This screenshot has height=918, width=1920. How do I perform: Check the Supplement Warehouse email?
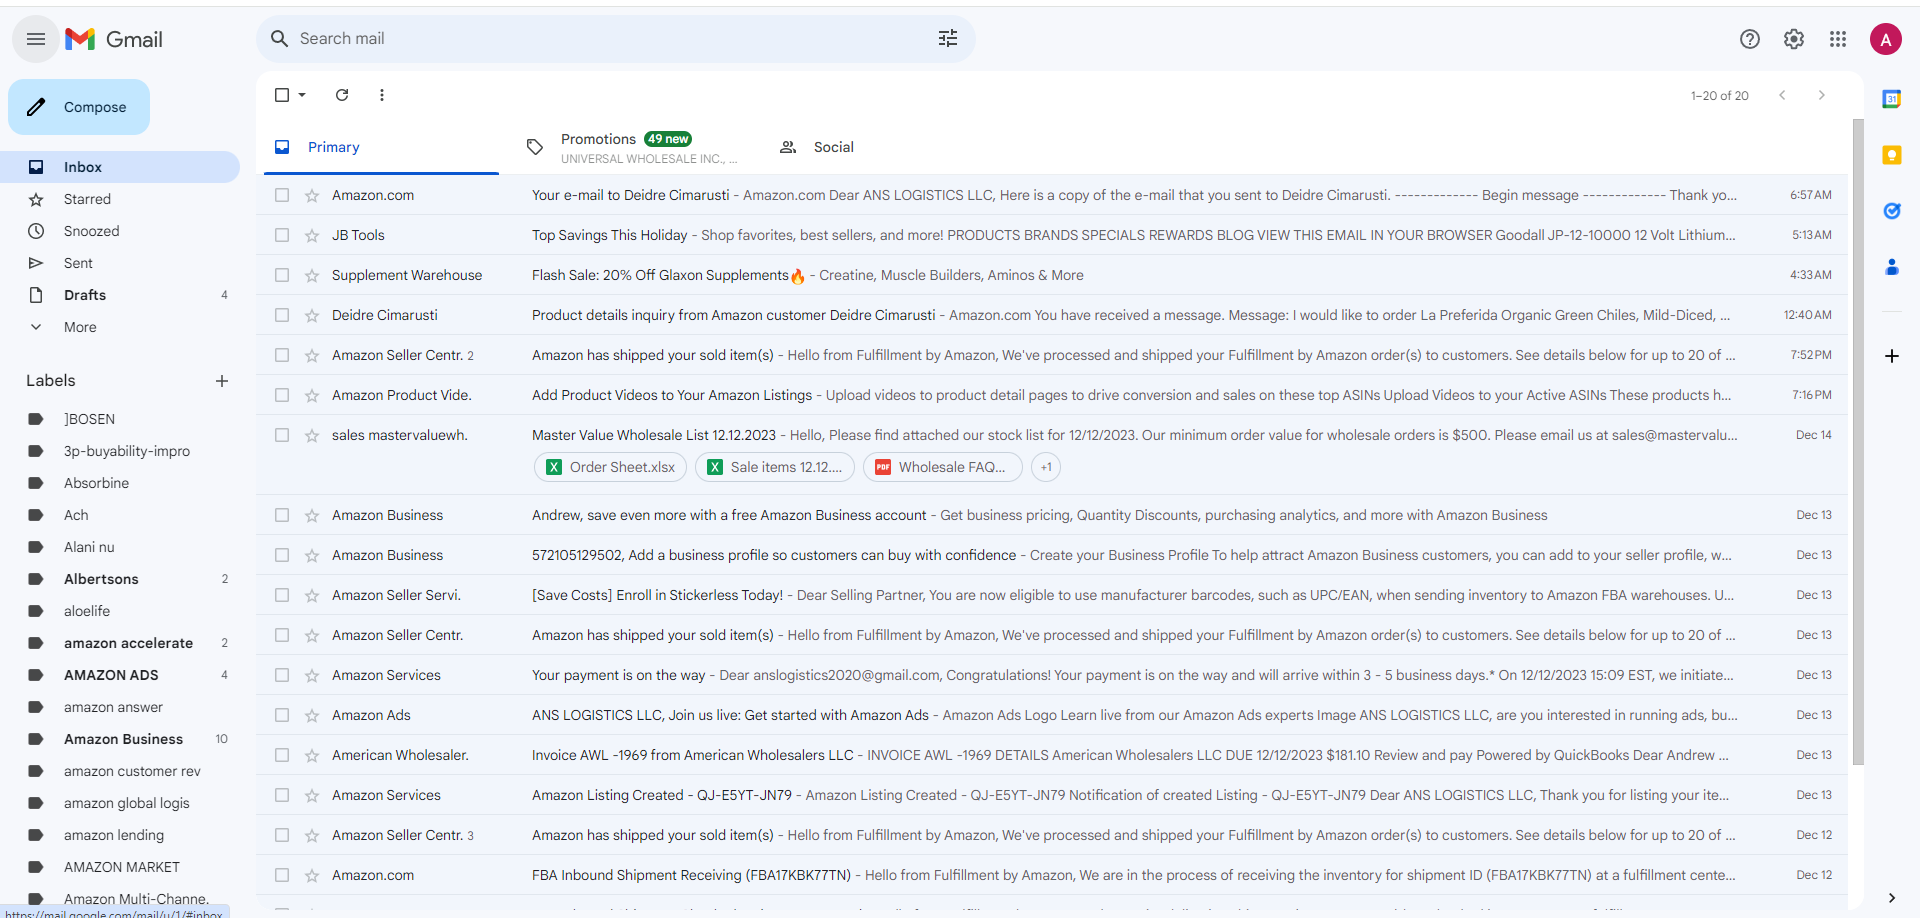pos(282,275)
